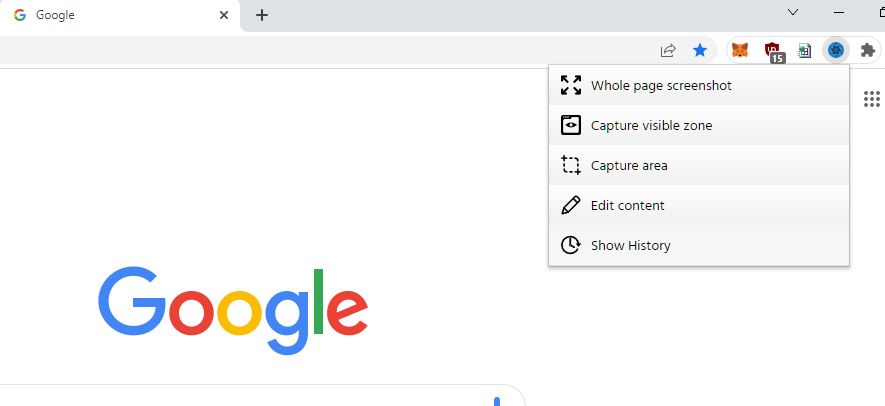This screenshot has height=406, width=885.
Task: Click the spreadsheet extension icon
Action: point(804,51)
